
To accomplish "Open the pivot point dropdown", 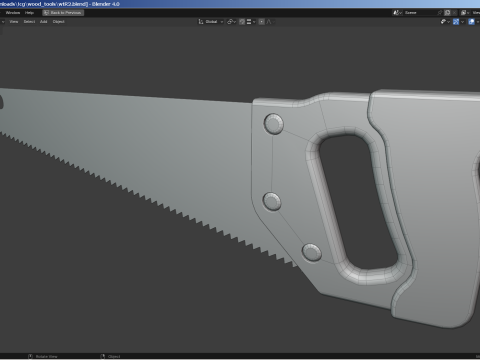I will 231,22.
